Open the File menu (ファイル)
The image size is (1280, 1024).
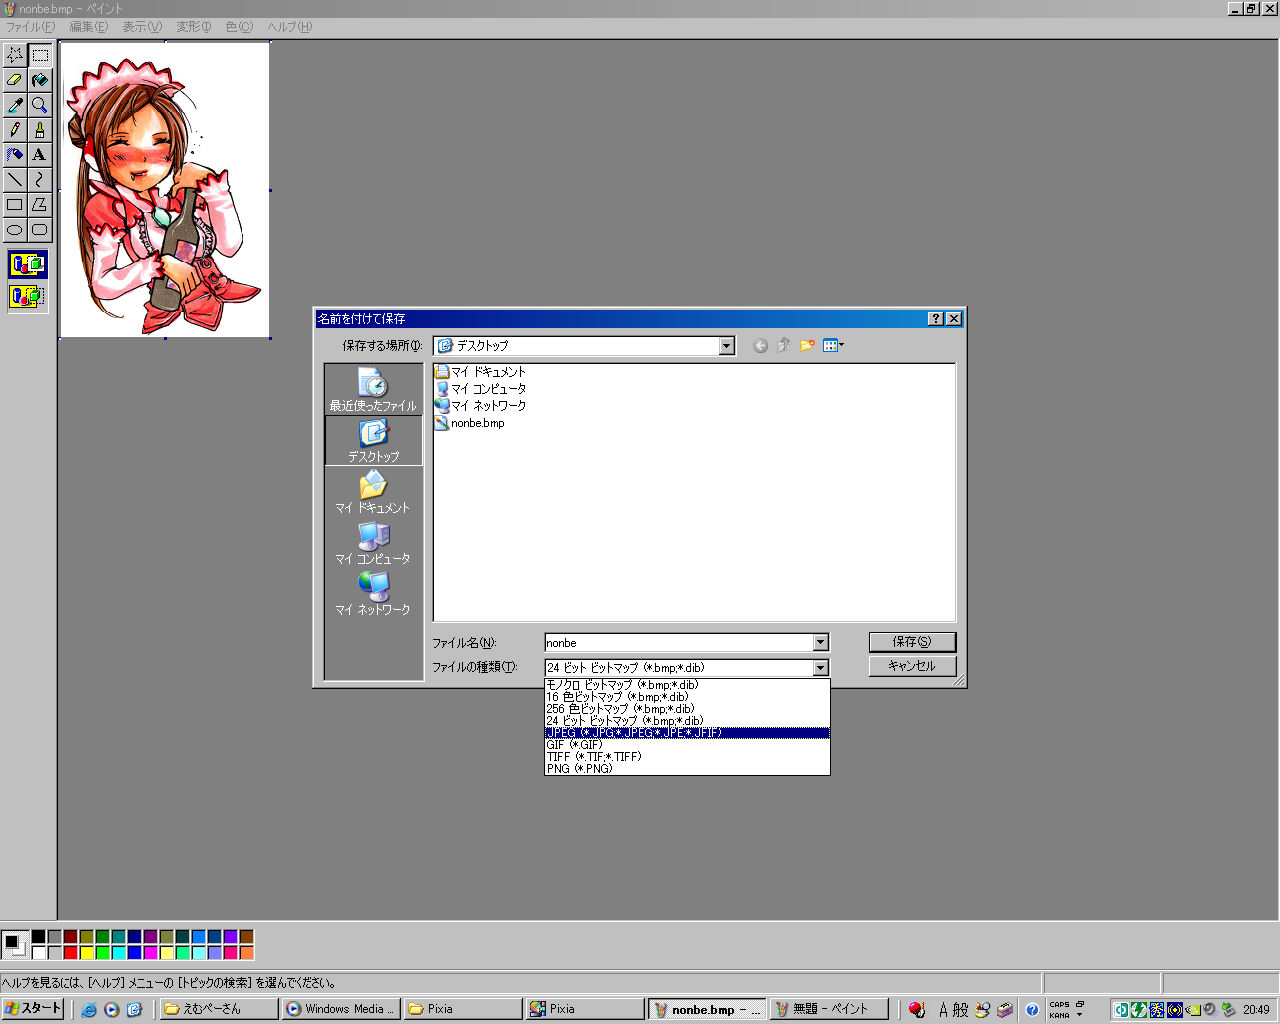point(31,27)
